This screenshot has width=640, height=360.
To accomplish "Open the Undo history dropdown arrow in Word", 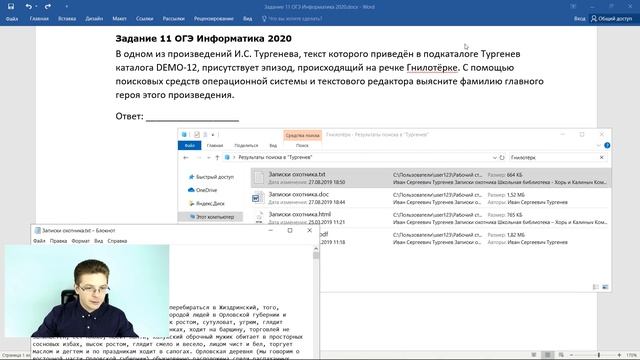I will pyautogui.click(x=36, y=7).
